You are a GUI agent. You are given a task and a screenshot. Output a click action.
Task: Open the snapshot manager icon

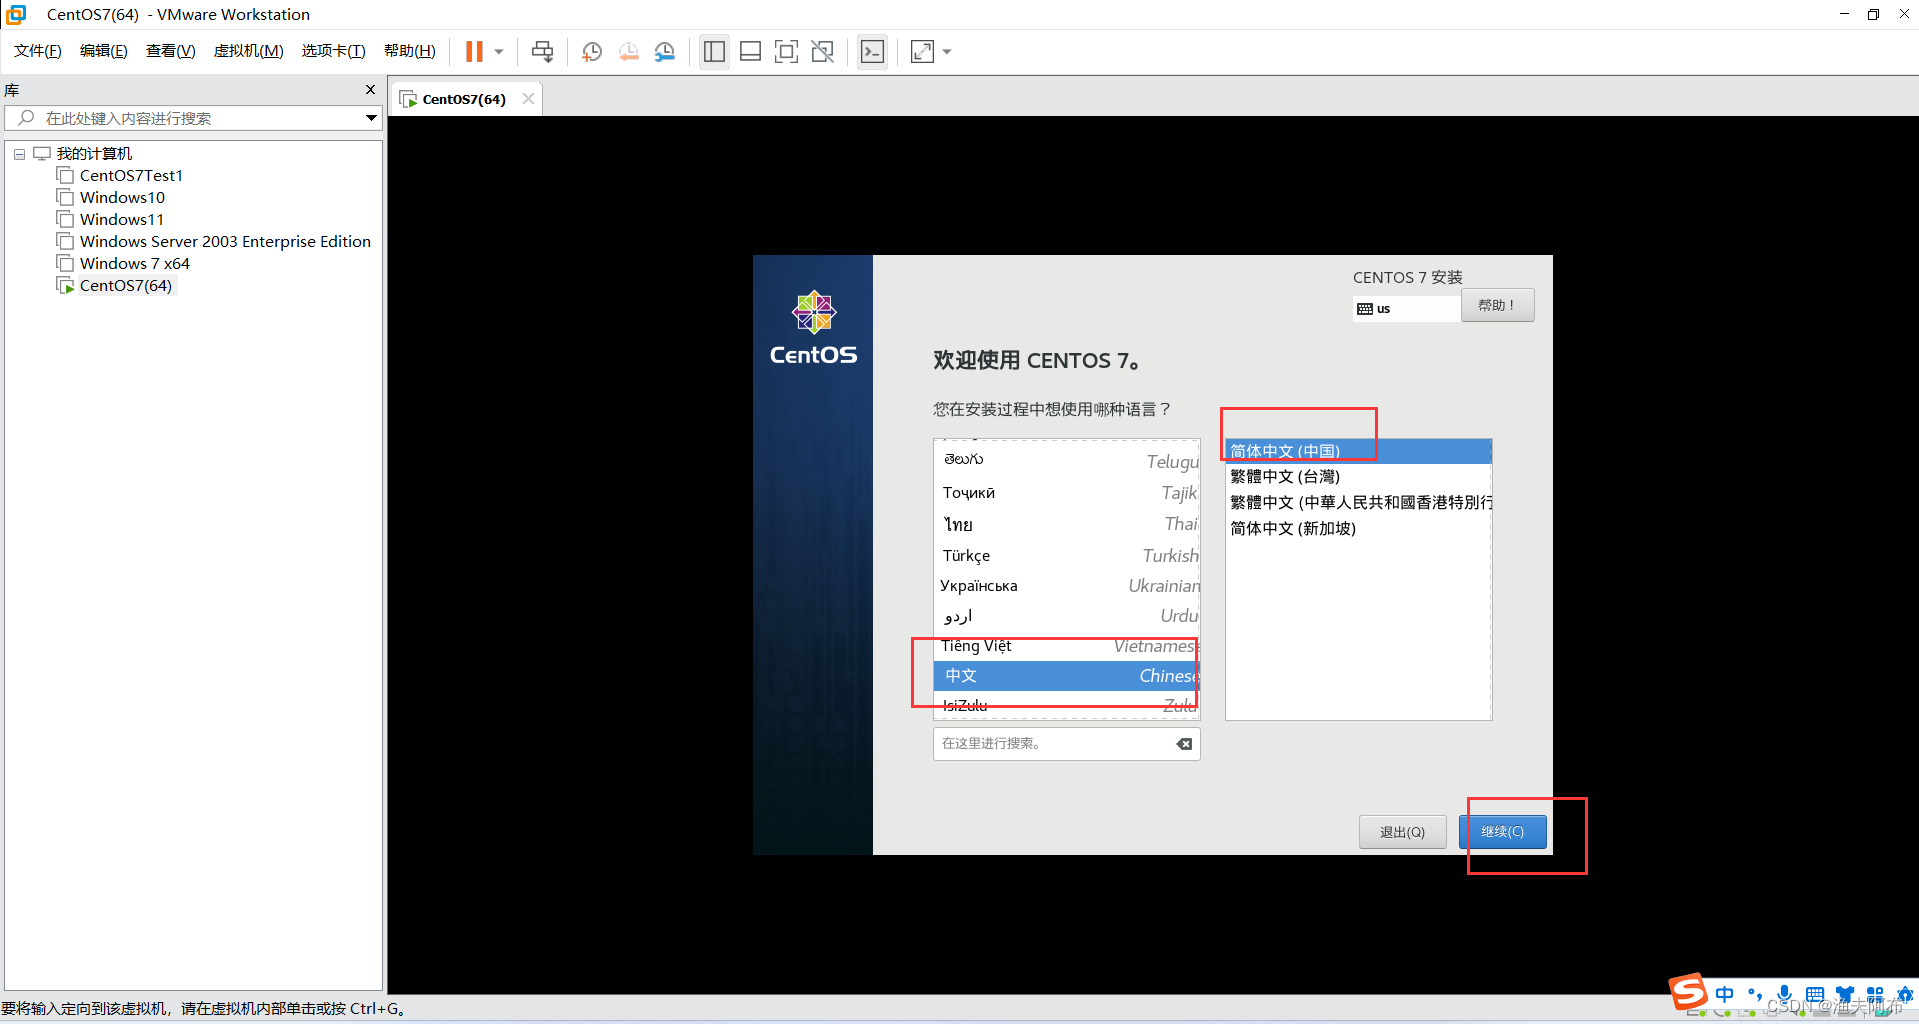coord(665,51)
